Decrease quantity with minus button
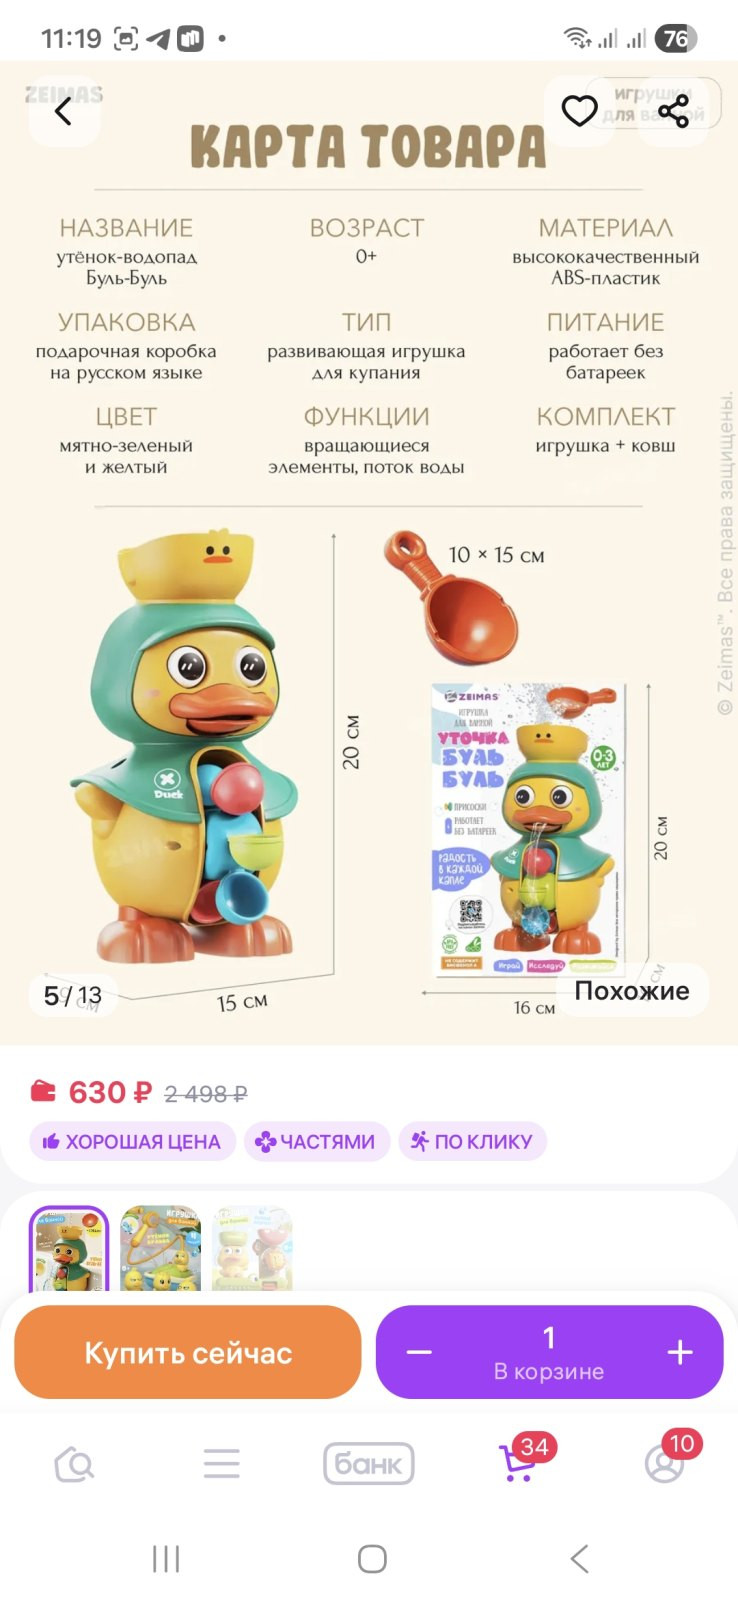This screenshot has width=738, height=1600. [x=419, y=1353]
